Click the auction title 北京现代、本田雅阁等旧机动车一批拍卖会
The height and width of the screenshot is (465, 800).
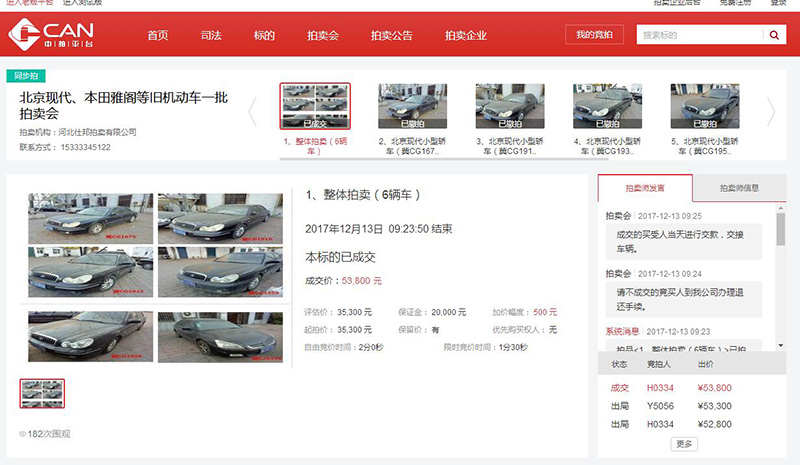click(x=123, y=105)
